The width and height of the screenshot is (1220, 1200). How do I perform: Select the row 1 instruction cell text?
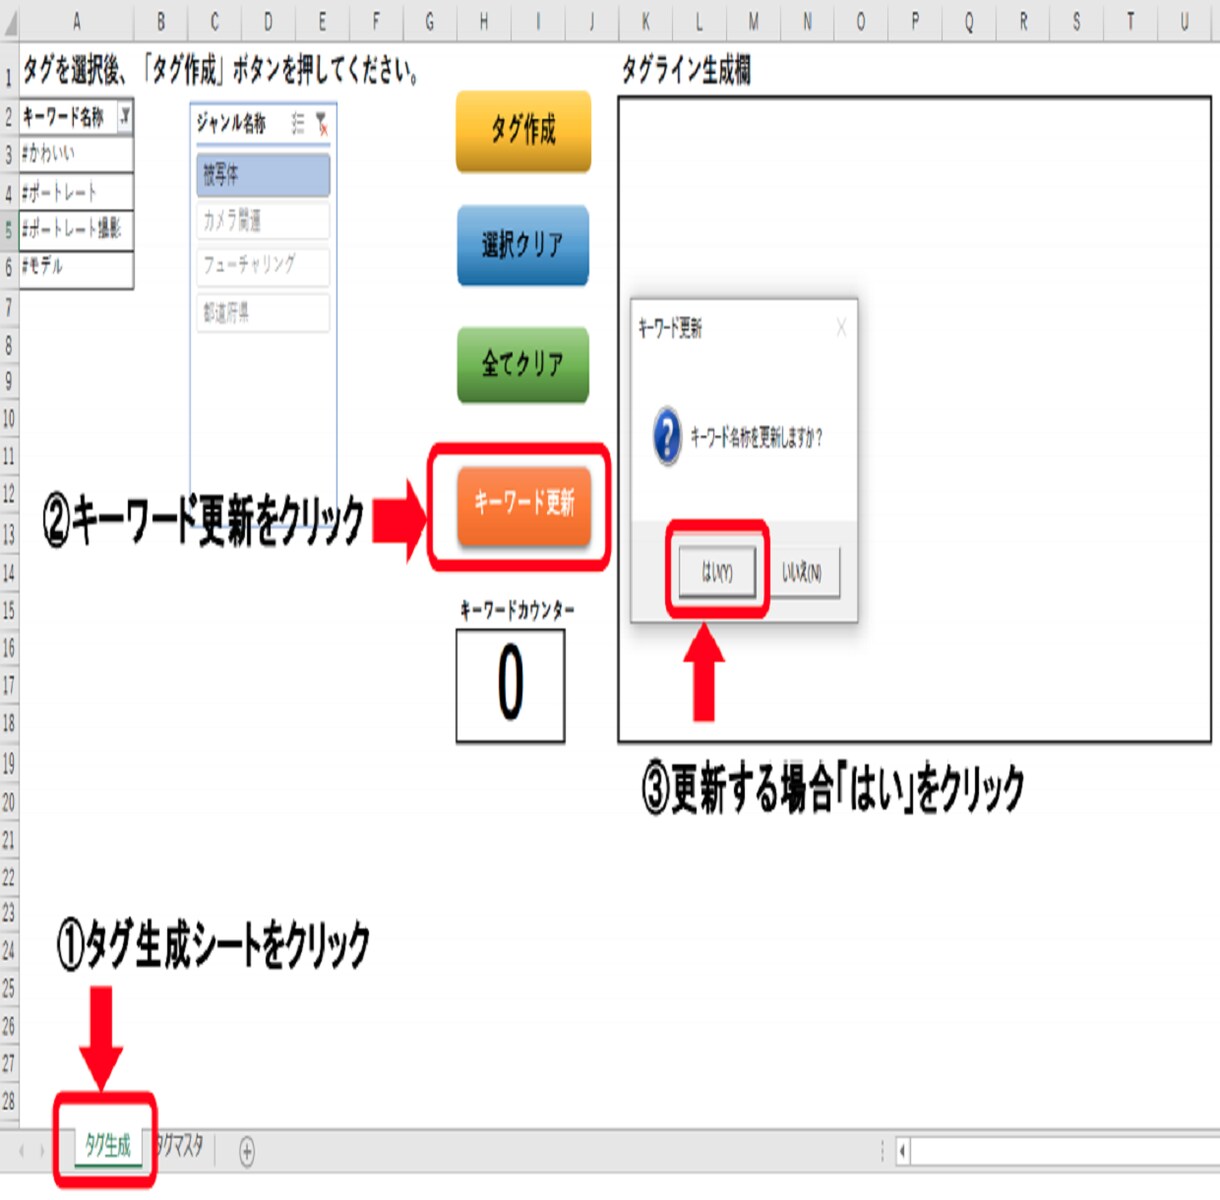click(x=220, y=70)
